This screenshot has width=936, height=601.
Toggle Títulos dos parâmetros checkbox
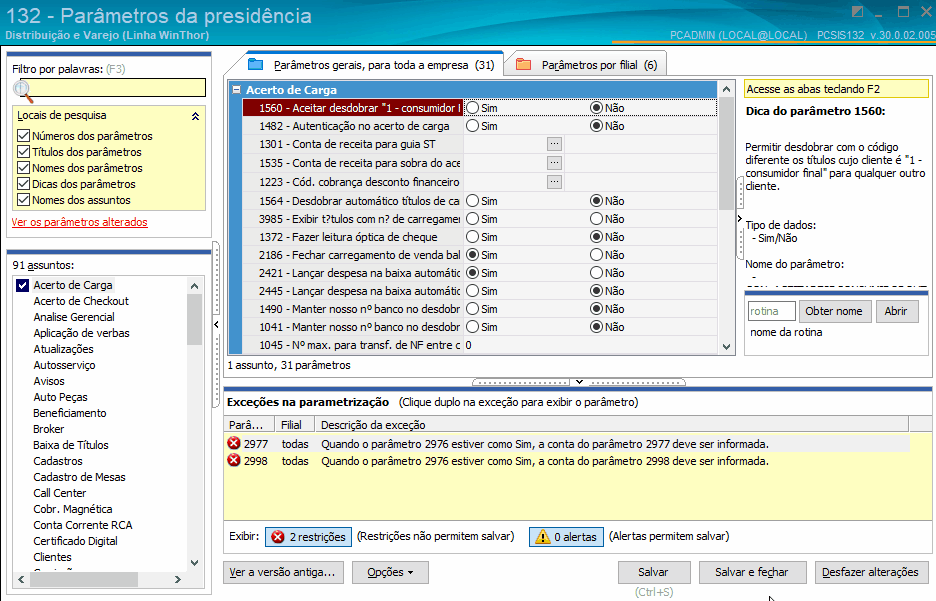23,152
